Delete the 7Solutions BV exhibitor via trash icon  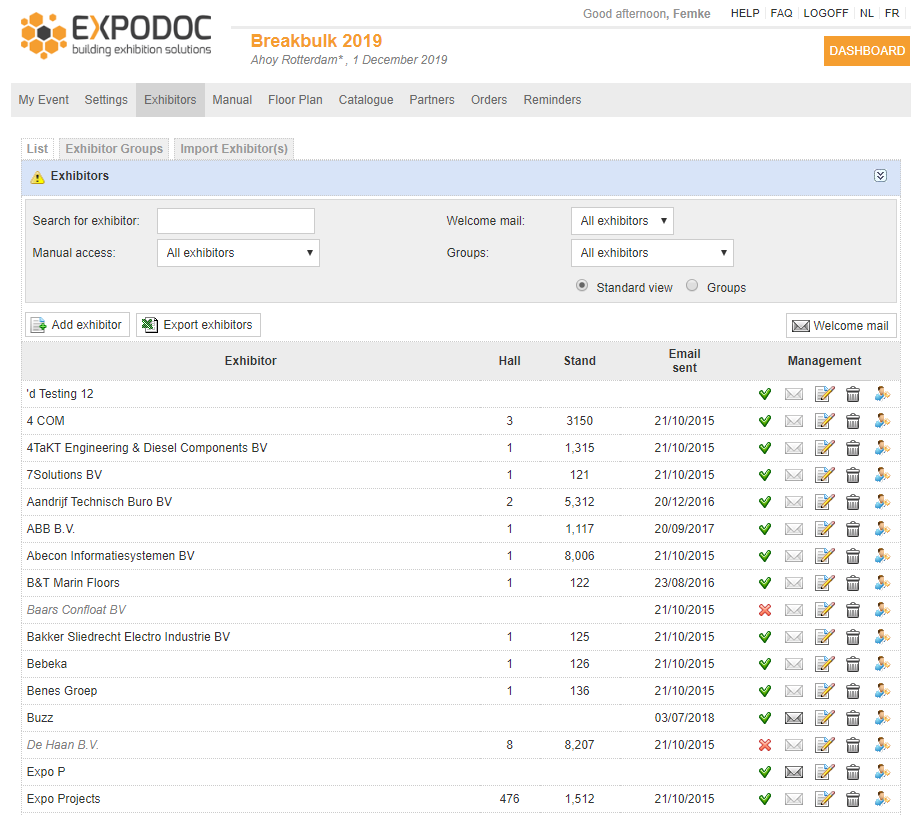pos(852,475)
